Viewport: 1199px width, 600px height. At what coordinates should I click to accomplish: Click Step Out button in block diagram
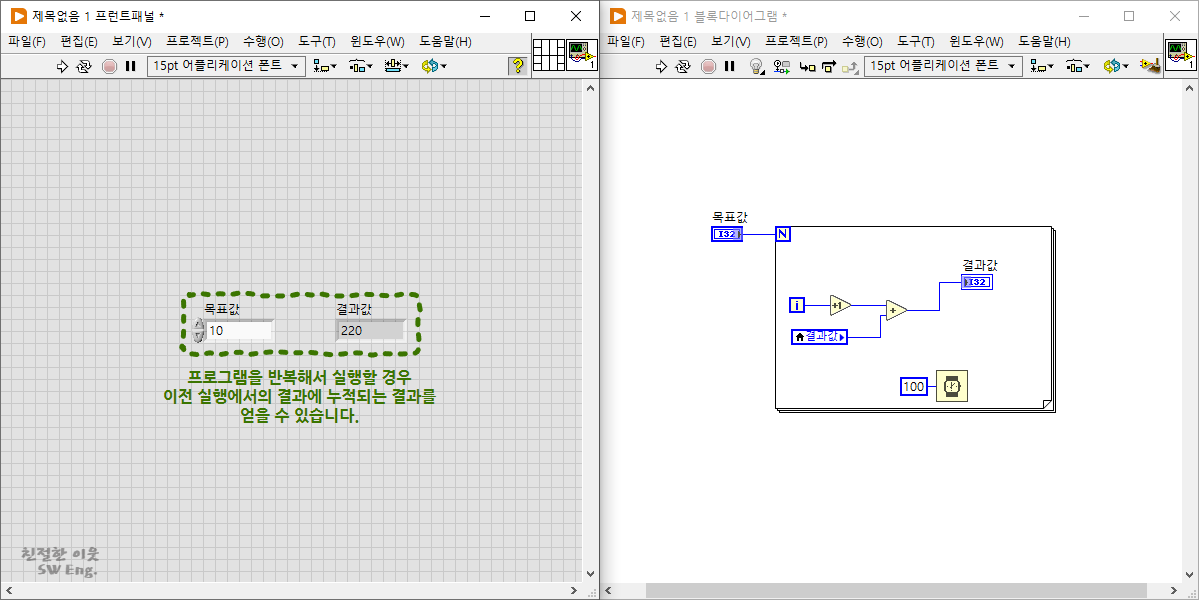coord(850,66)
